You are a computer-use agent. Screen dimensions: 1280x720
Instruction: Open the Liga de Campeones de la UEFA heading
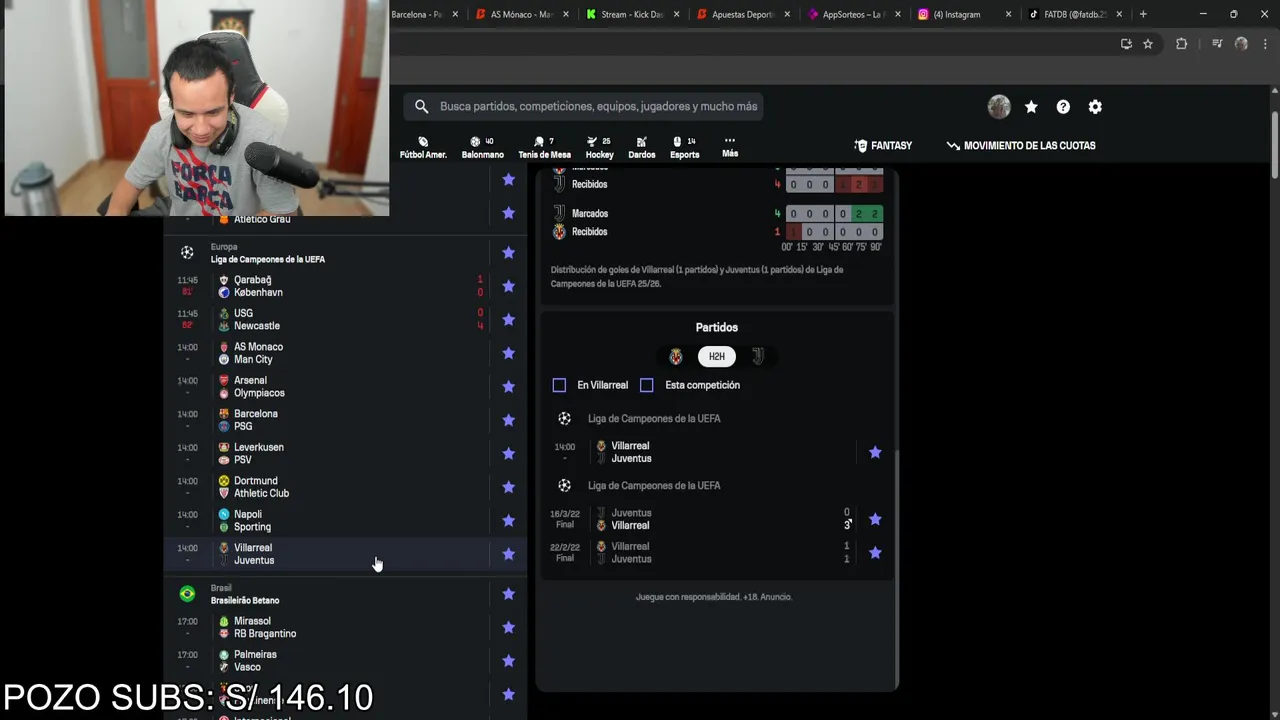(x=267, y=259)
